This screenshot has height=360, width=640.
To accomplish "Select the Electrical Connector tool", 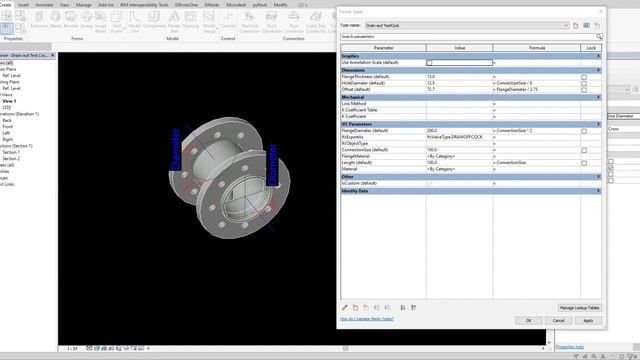I will (249, 22).
